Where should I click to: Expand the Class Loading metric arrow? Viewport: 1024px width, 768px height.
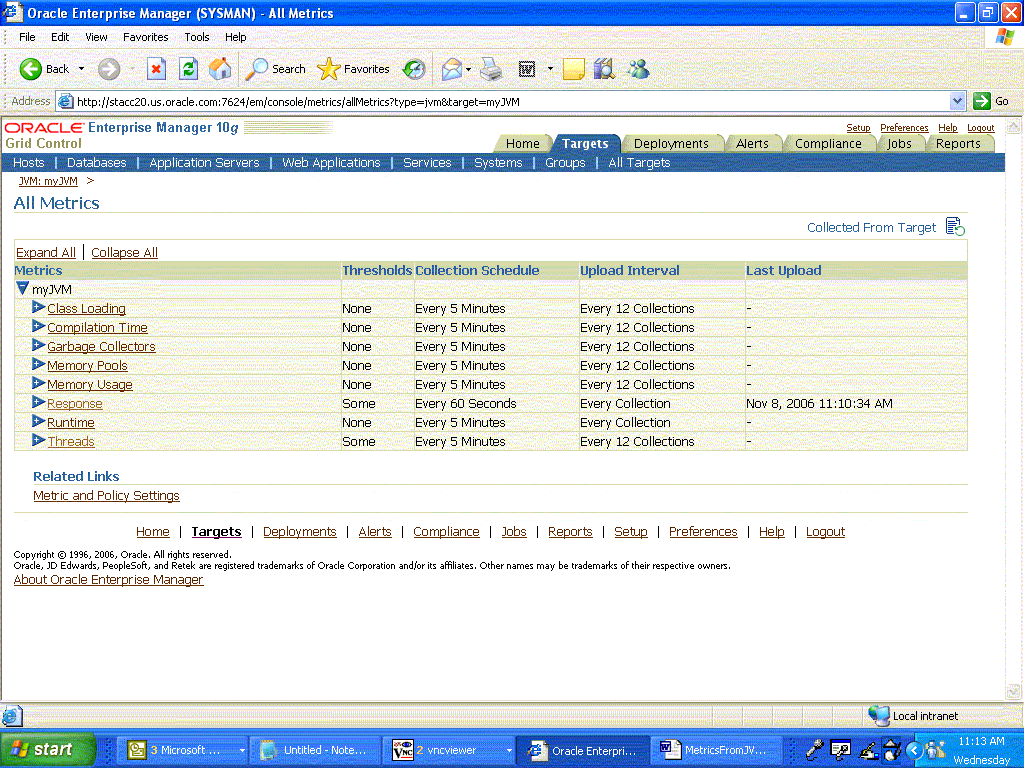point(39,307)
